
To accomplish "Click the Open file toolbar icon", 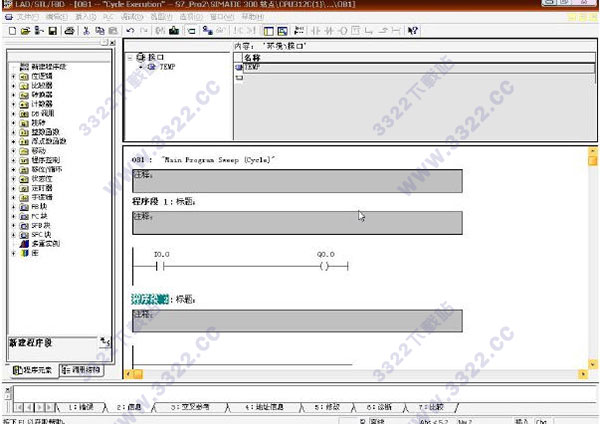I will (26, 31).
